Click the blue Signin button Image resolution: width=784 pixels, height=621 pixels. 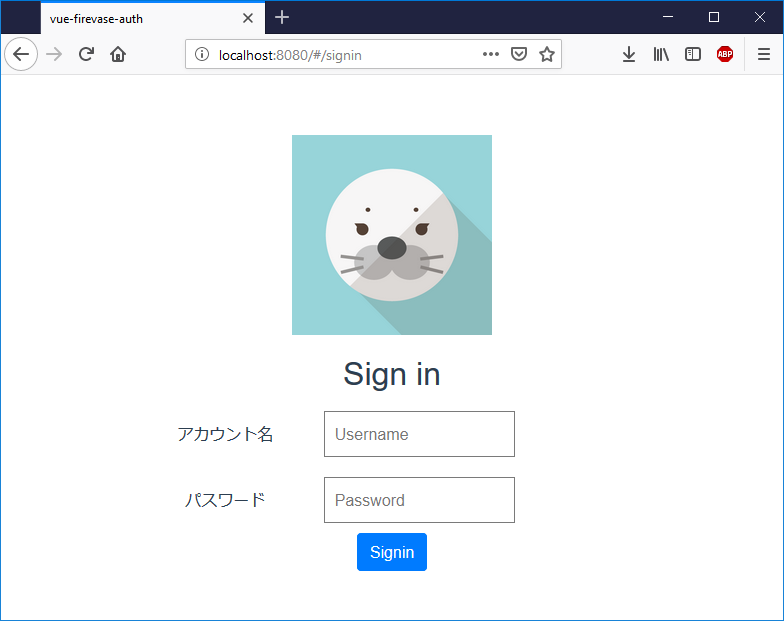click(392, 552)
